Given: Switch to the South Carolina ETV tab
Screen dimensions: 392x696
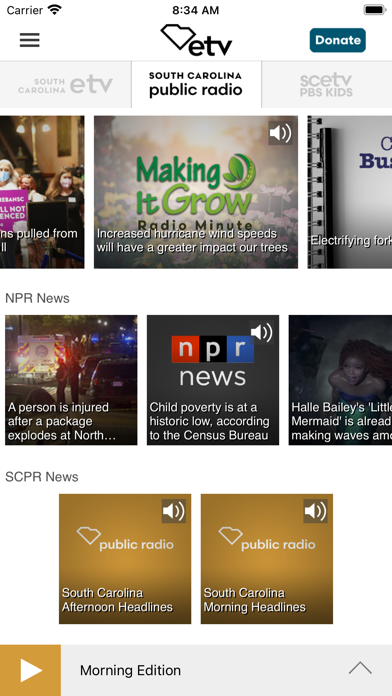Looking at the screenshot, I should coord(66,84).
